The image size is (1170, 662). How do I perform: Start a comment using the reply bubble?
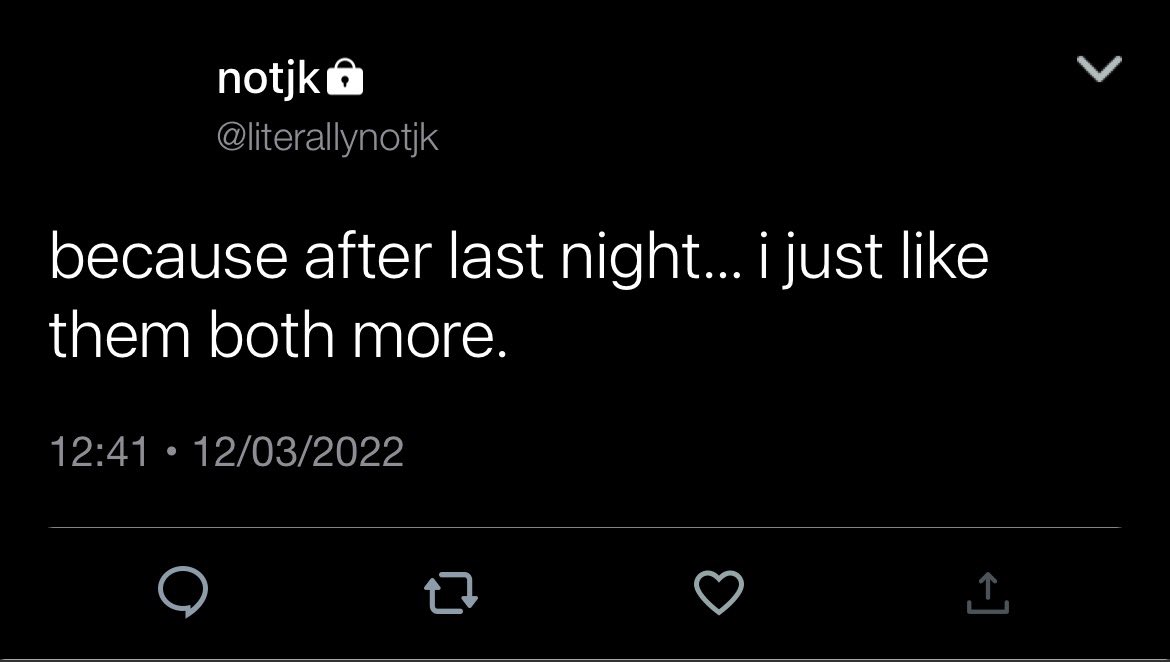pos(183,592)
